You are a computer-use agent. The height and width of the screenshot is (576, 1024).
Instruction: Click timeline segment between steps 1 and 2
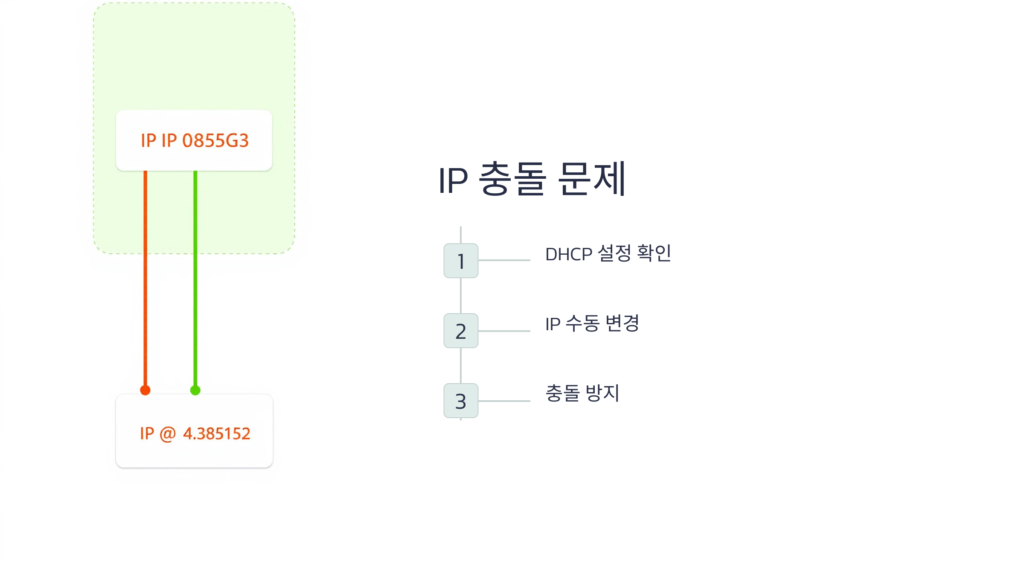461,296
